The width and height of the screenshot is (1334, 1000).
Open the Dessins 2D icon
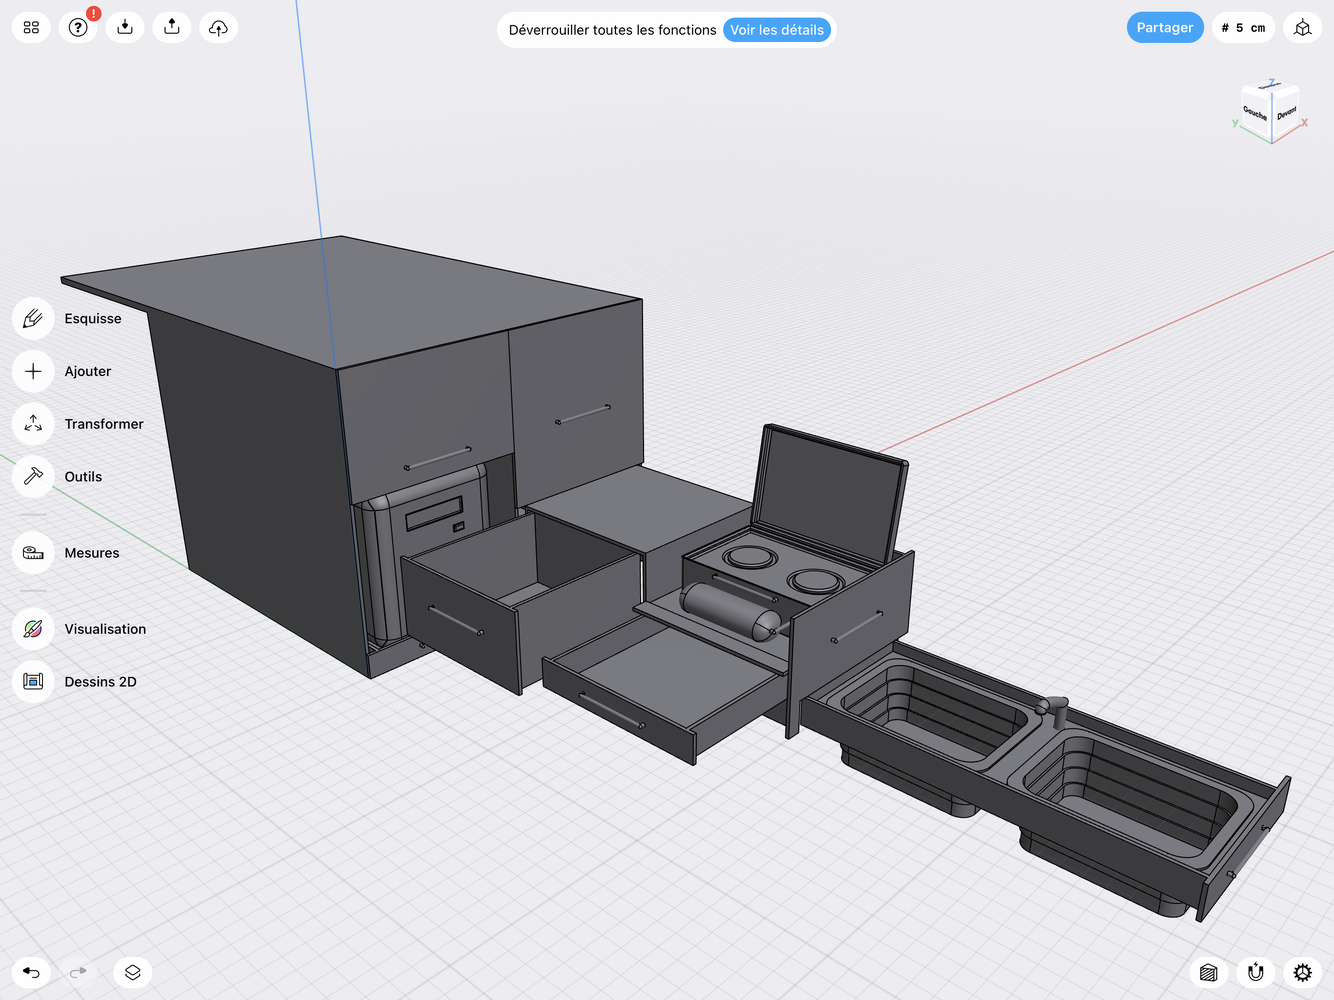point(33,682)
